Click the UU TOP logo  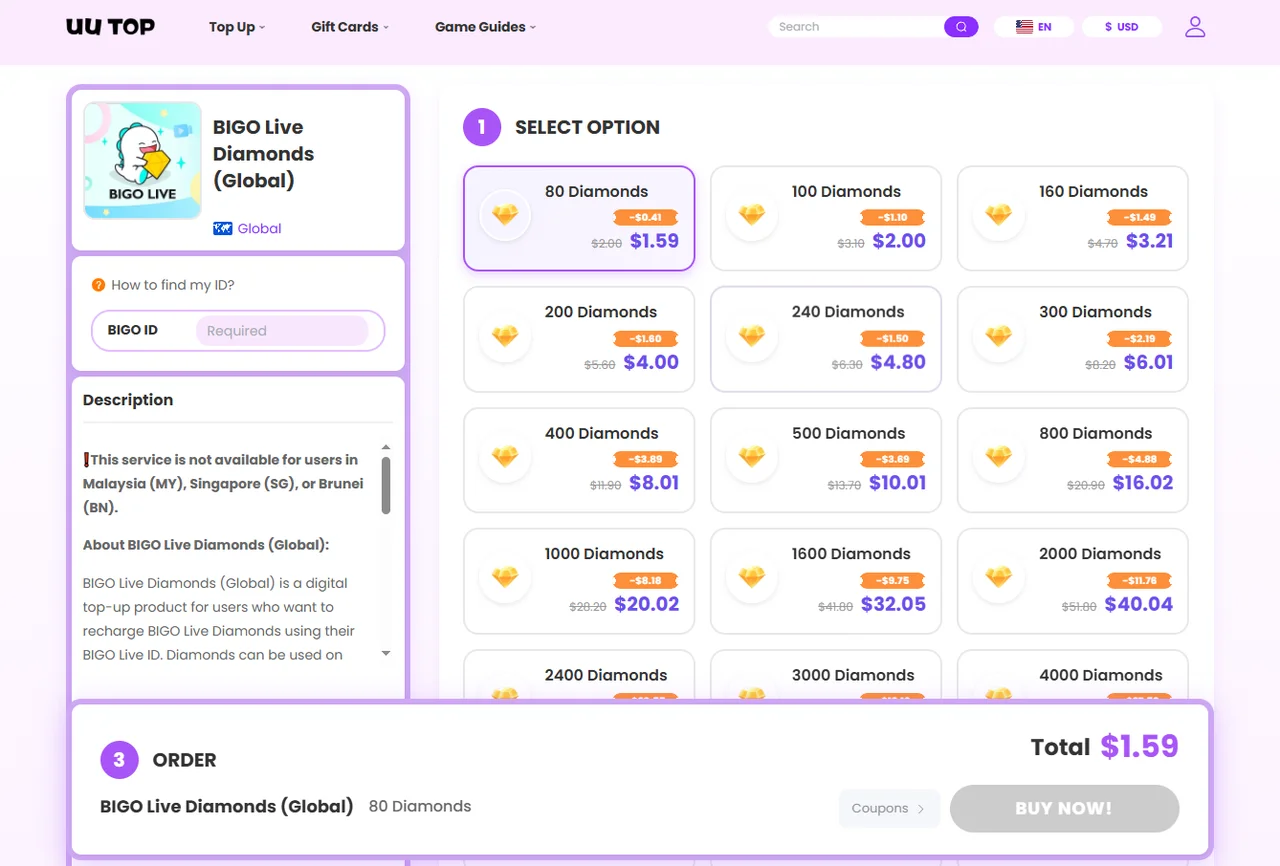pos(110,27)
